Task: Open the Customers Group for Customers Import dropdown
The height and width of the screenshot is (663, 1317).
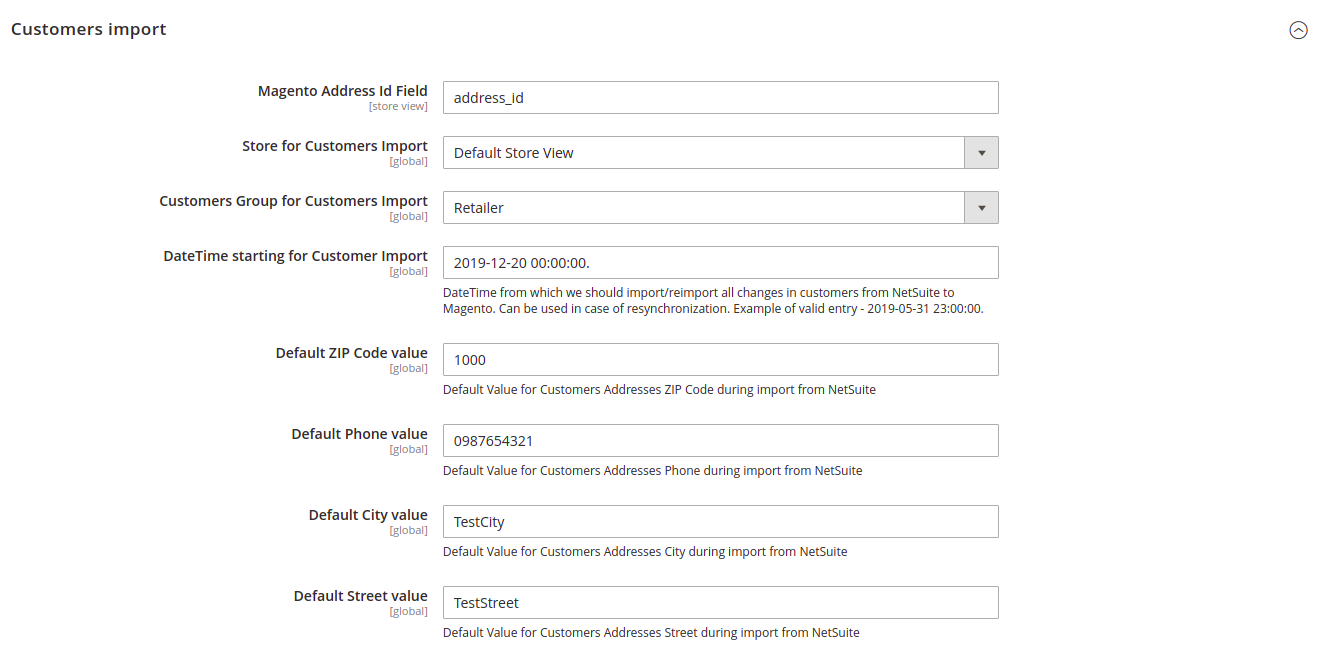Action: click(x=720, y=208)
